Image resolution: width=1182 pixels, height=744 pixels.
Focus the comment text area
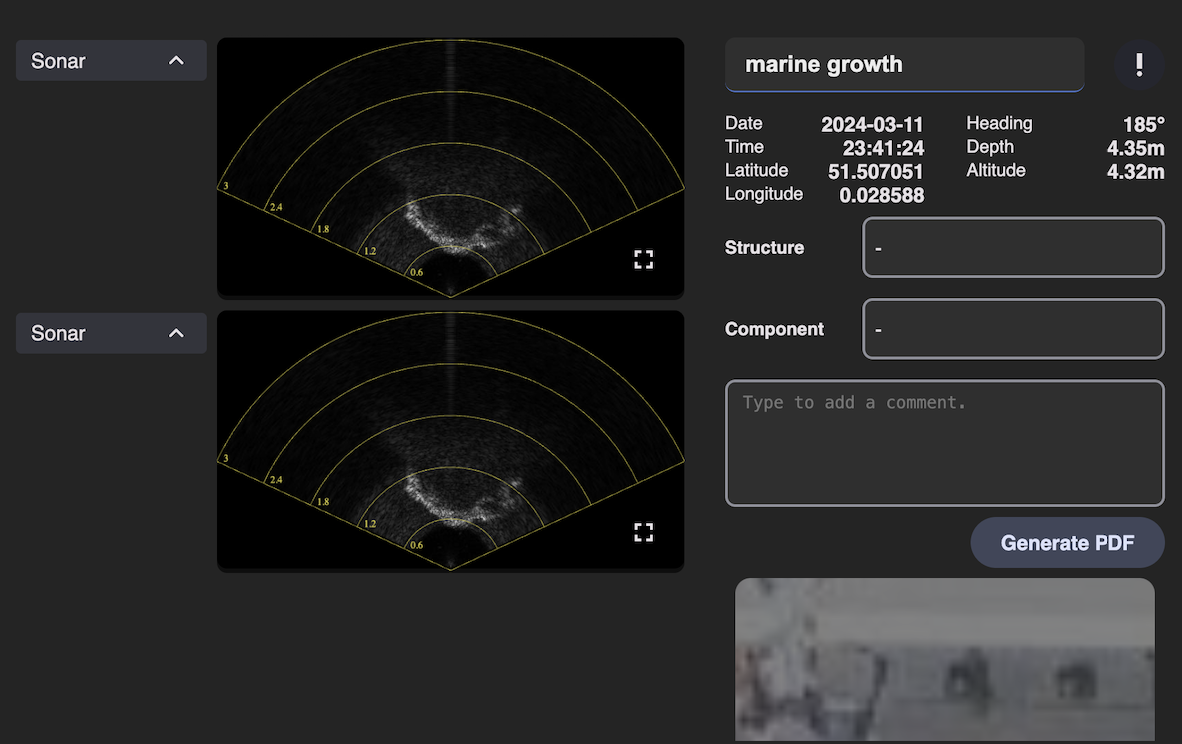tap(945, 442)
